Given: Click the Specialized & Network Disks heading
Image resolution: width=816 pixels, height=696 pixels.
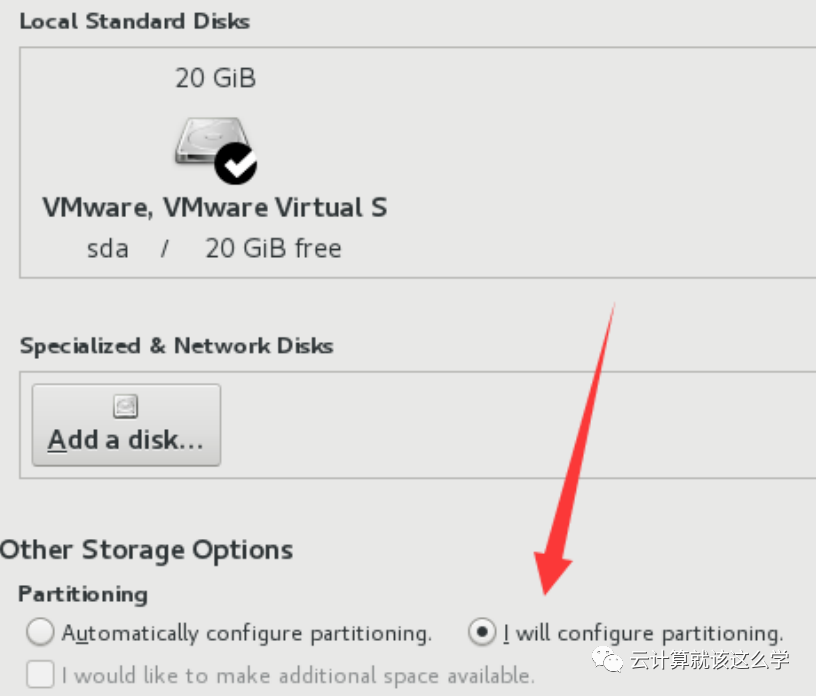Looking at the screenshot, I should 176,346.
